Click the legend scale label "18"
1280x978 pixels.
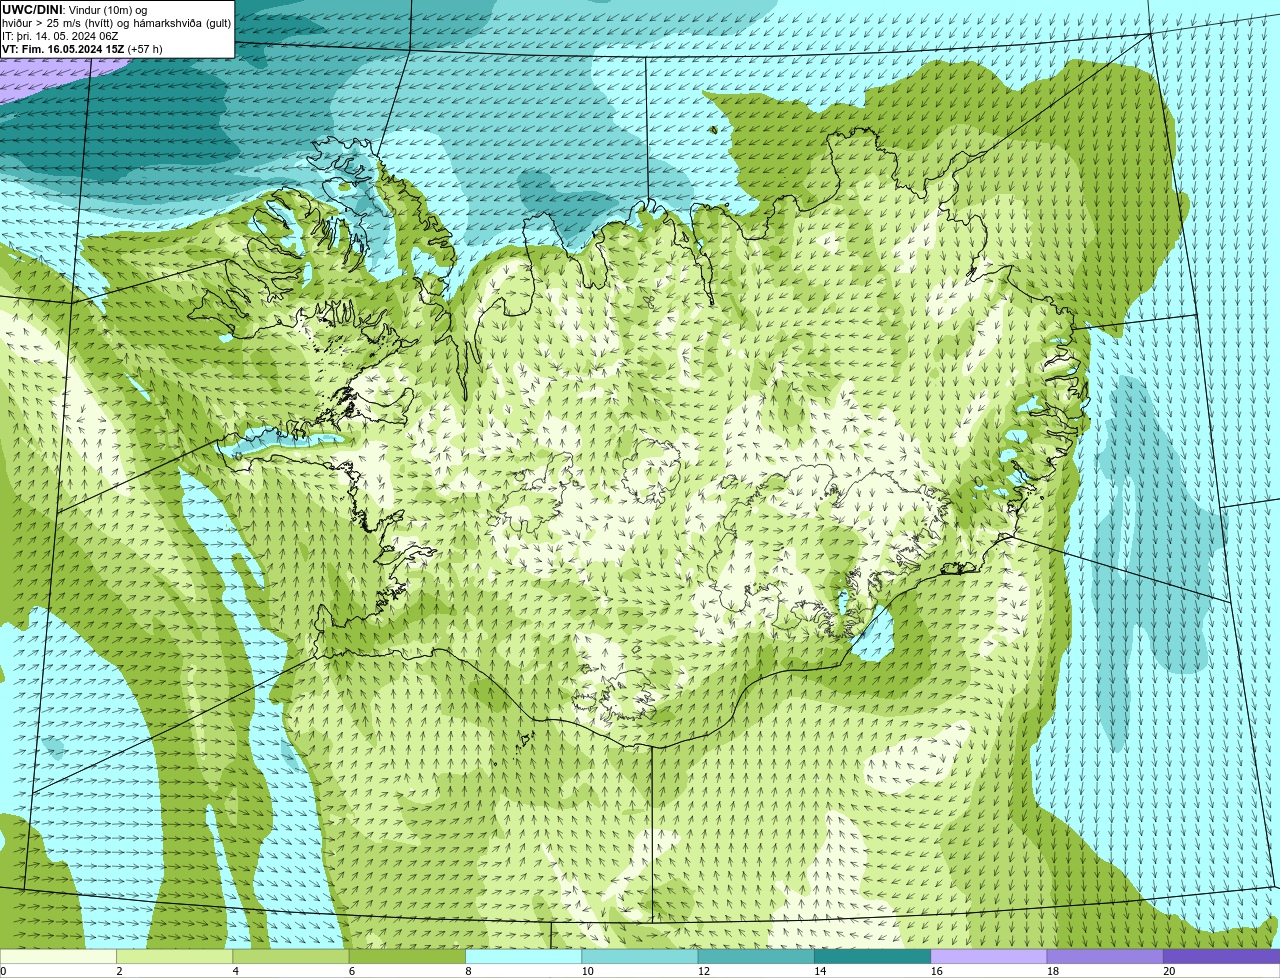tap(1053, 971)
